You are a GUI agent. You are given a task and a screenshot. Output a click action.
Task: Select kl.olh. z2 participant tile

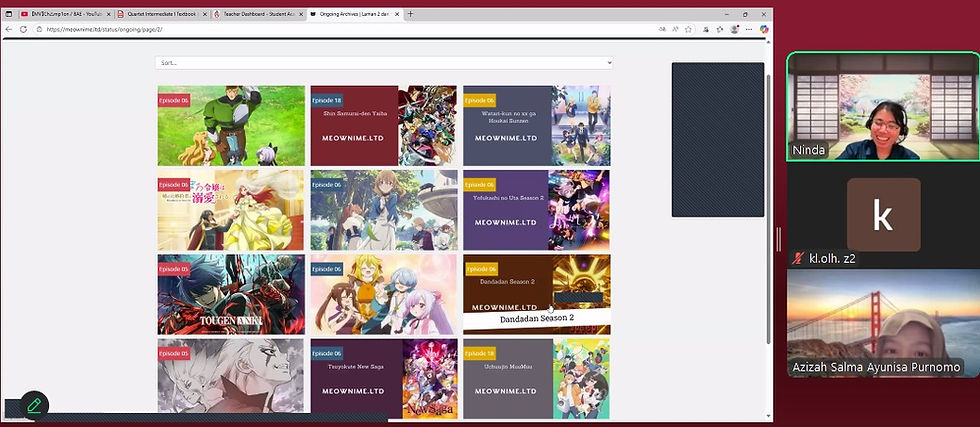point(883,214)
